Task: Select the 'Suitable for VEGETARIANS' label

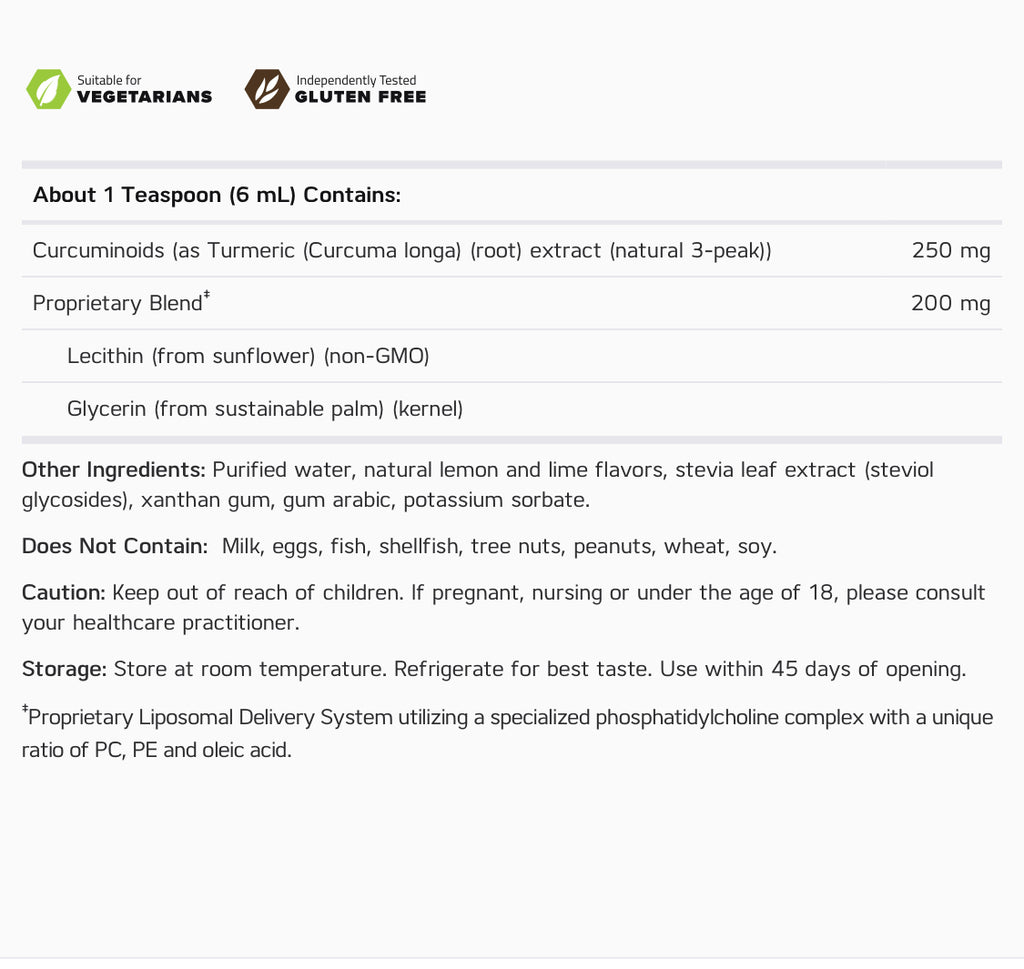Action: pos(144,89)
